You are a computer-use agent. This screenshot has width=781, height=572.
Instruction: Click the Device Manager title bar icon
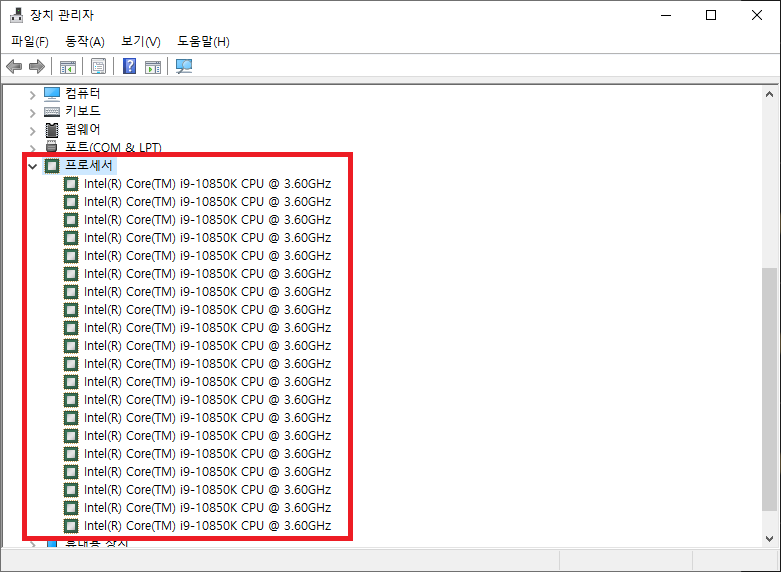click(16, 15)
